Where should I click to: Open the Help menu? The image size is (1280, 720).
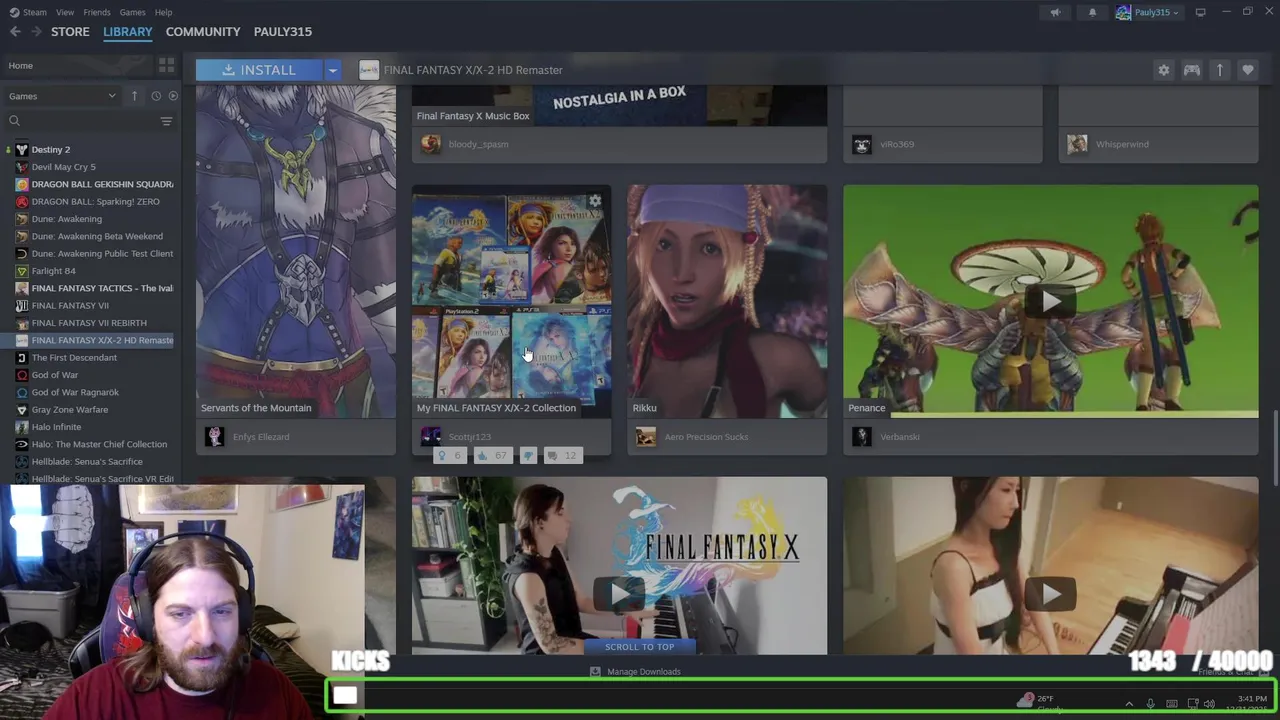pyautogui.click(x=163, y=12)
